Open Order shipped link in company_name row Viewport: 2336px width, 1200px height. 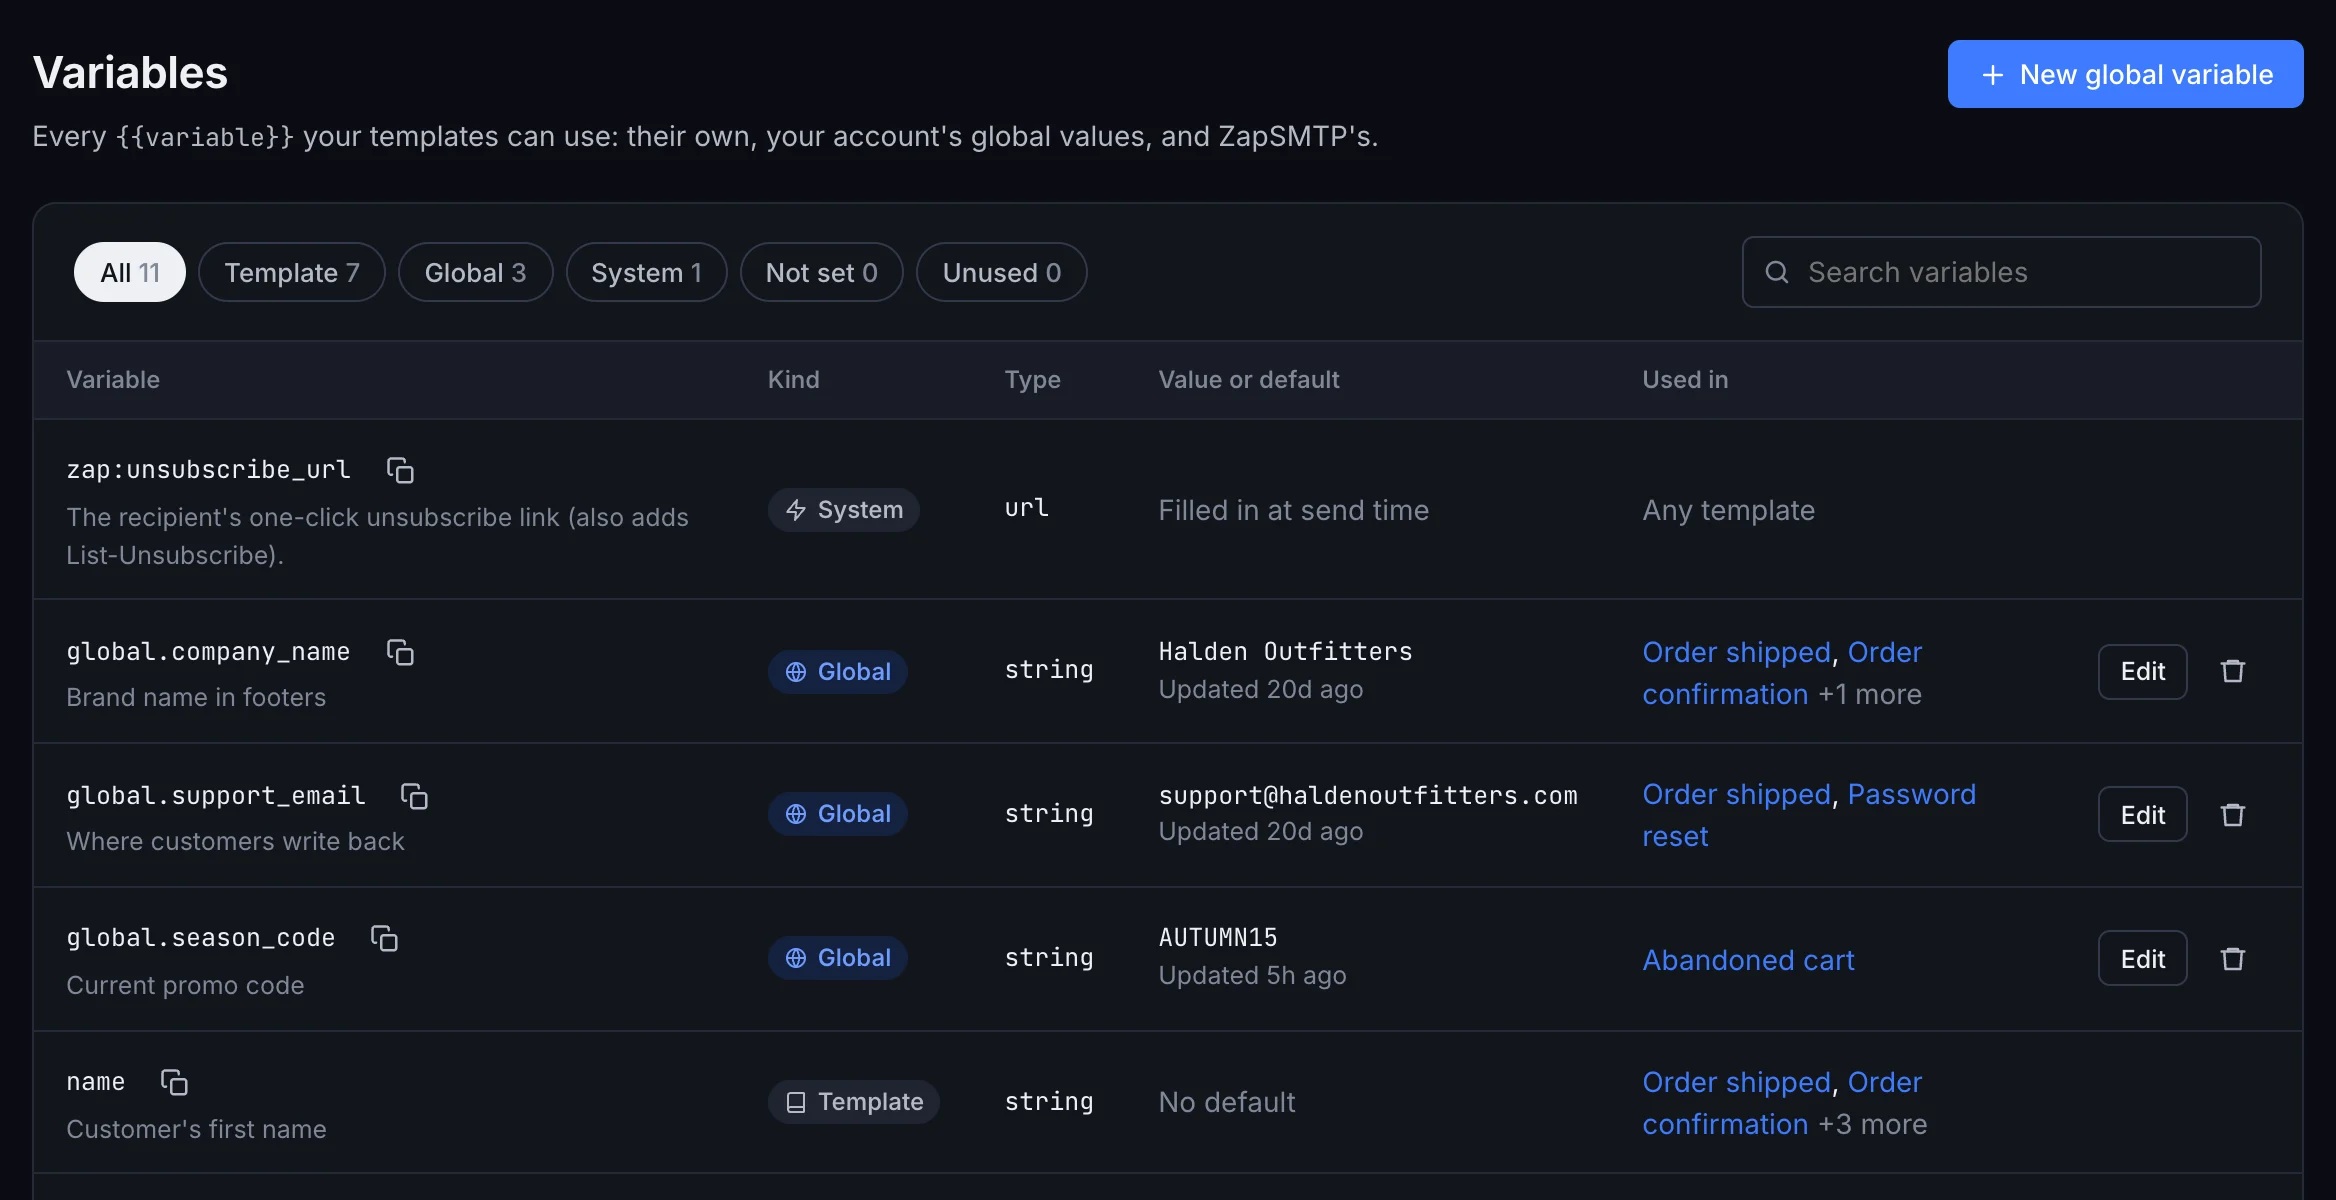[1736, 652]
